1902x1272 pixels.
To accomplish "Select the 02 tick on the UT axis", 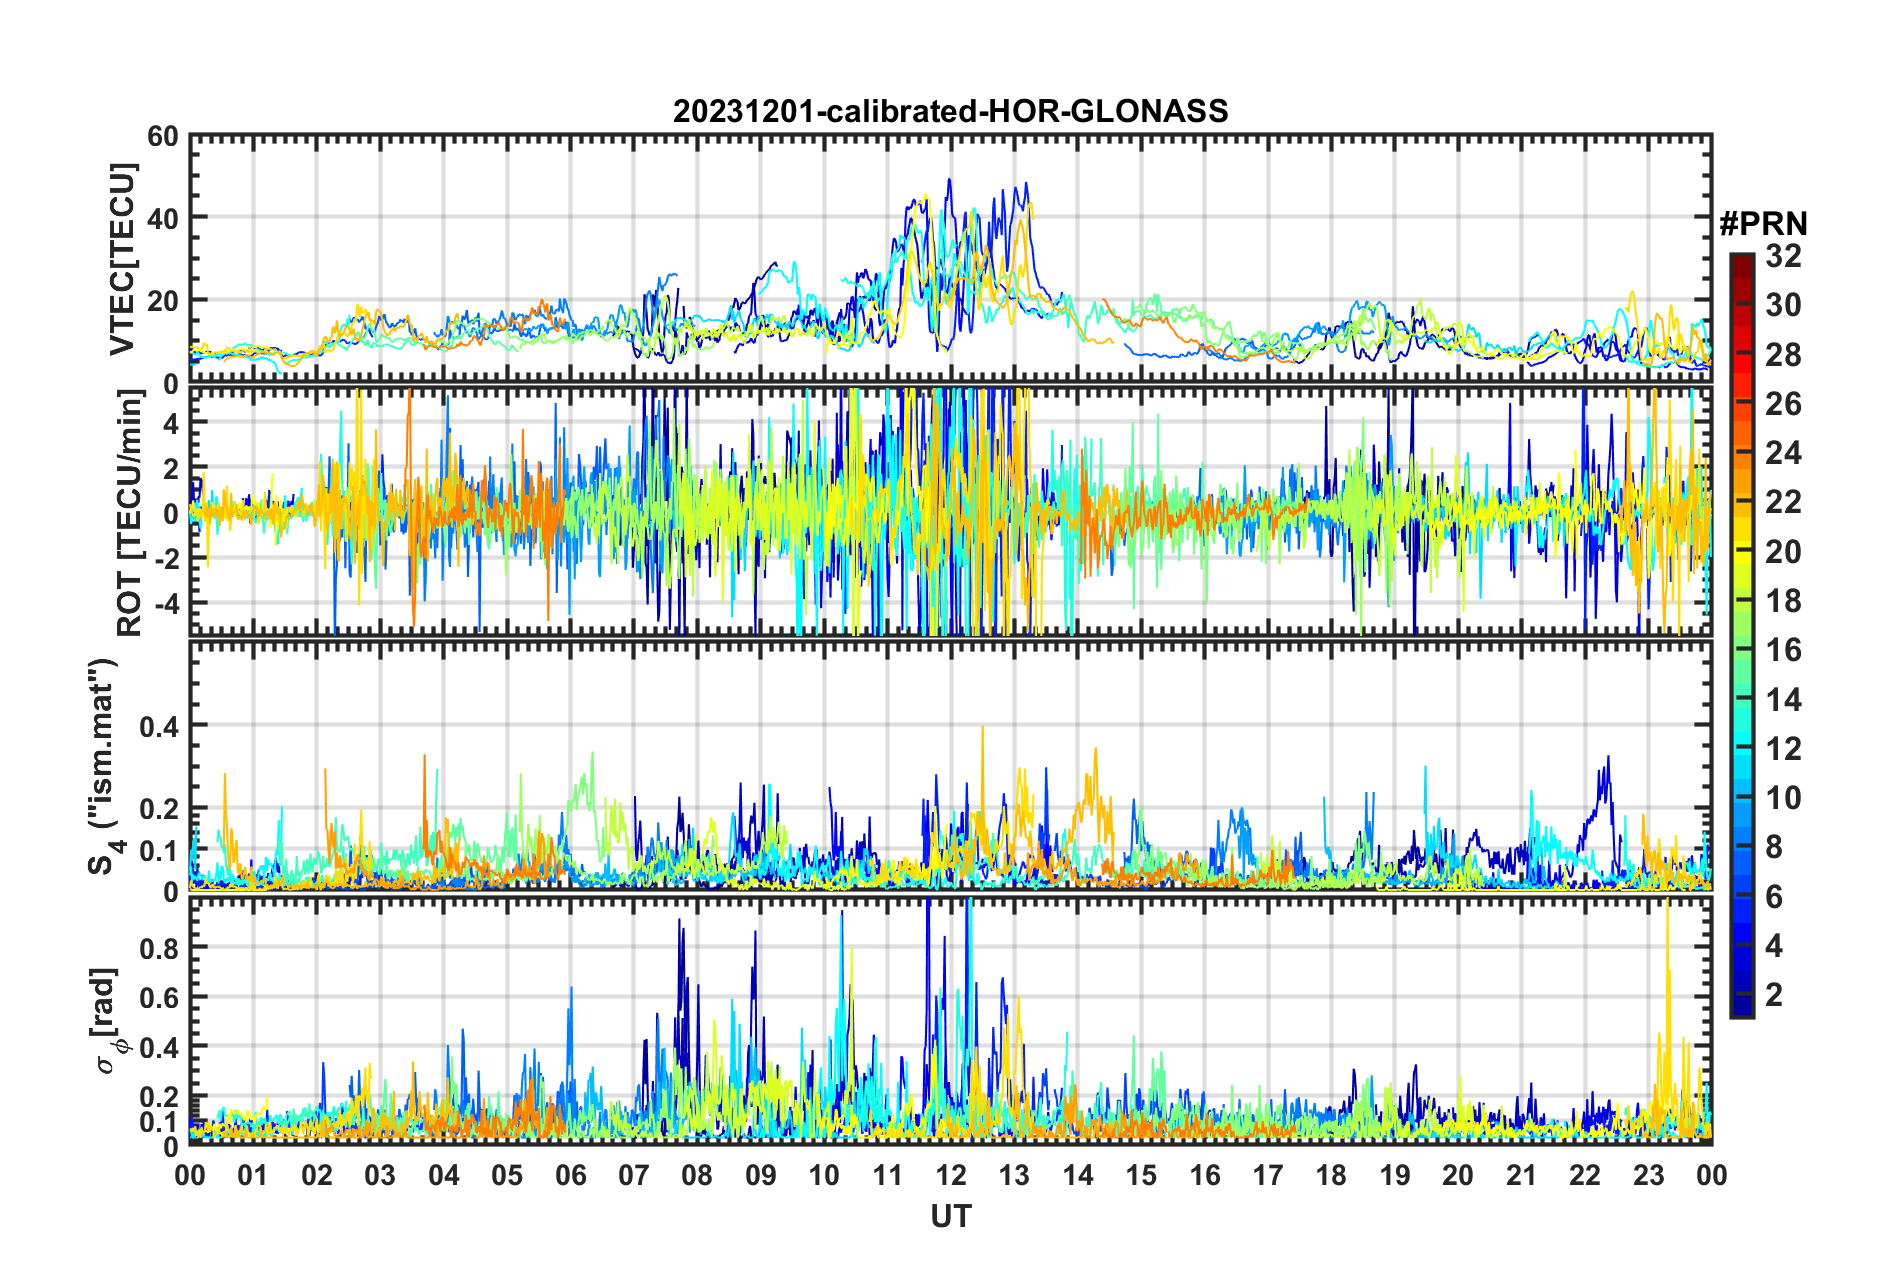I will coord(317,1175).
